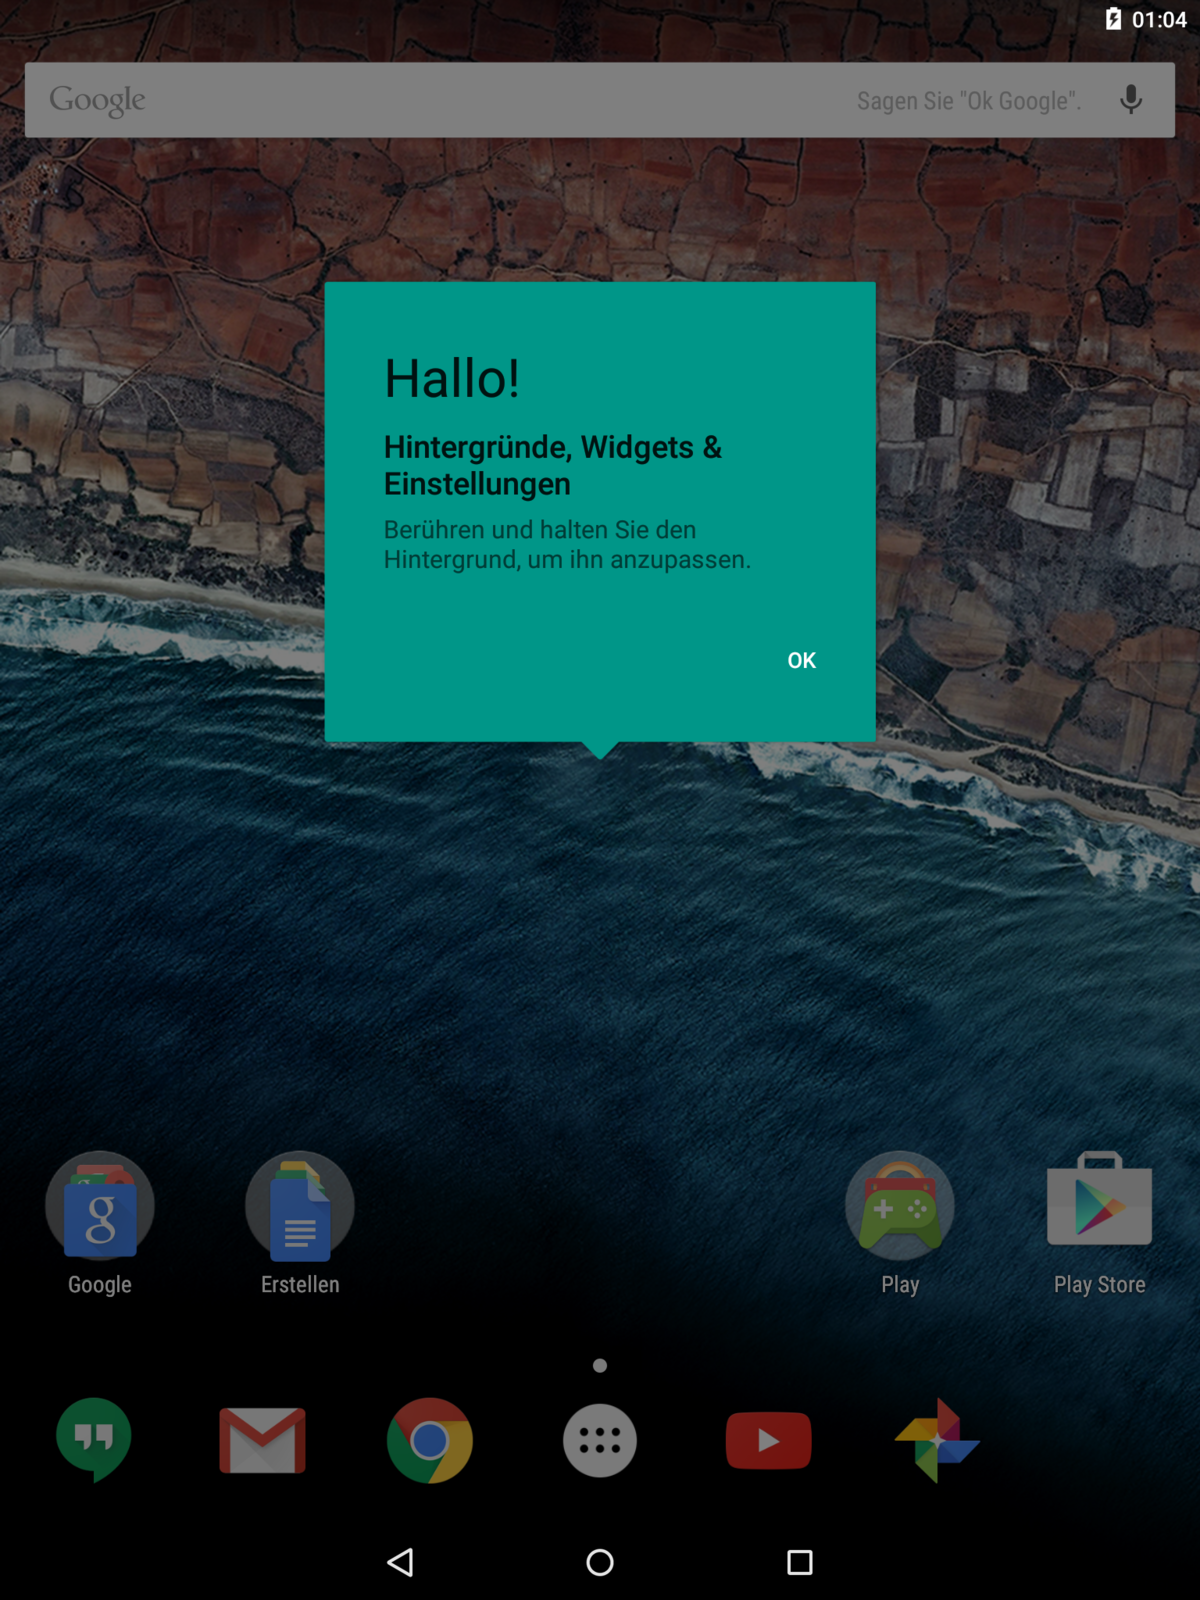Launch Gmail from the dock

point(262,1440)
